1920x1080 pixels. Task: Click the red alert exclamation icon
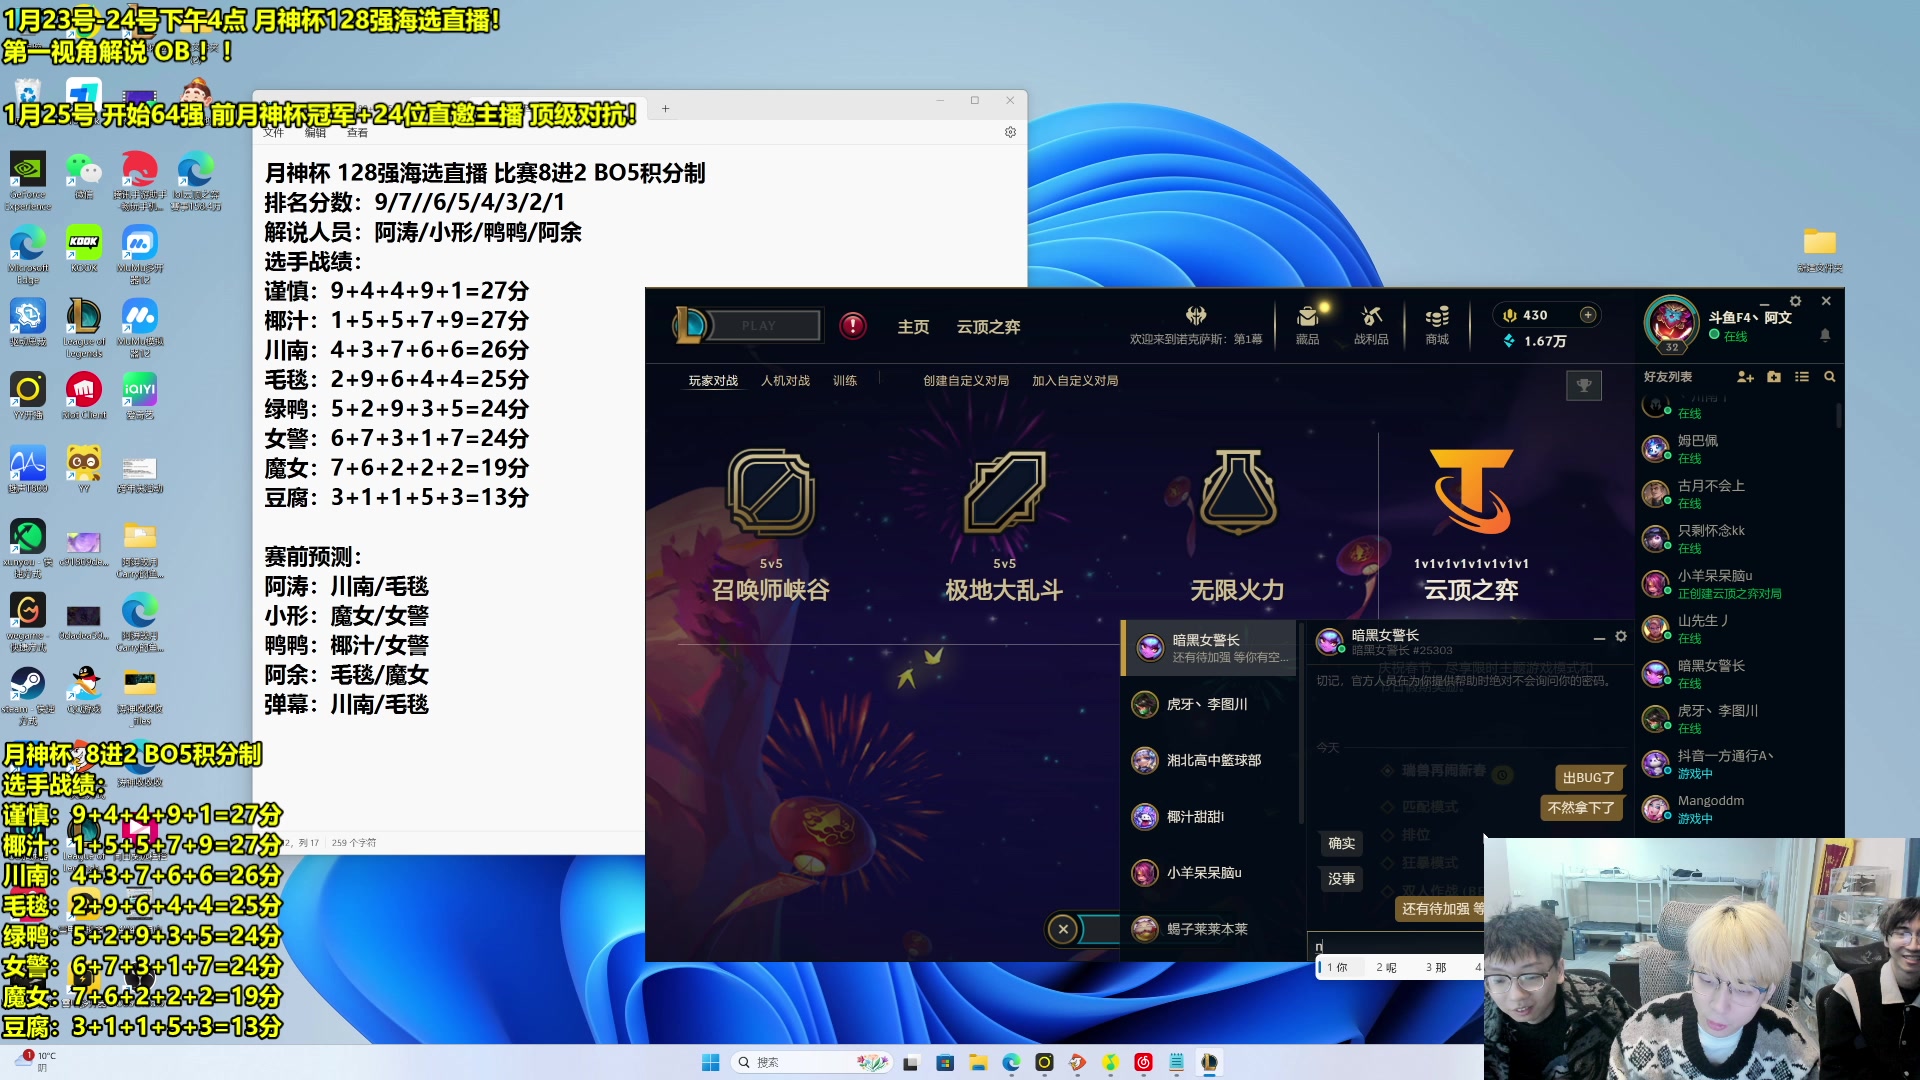(x=852, y=326)
